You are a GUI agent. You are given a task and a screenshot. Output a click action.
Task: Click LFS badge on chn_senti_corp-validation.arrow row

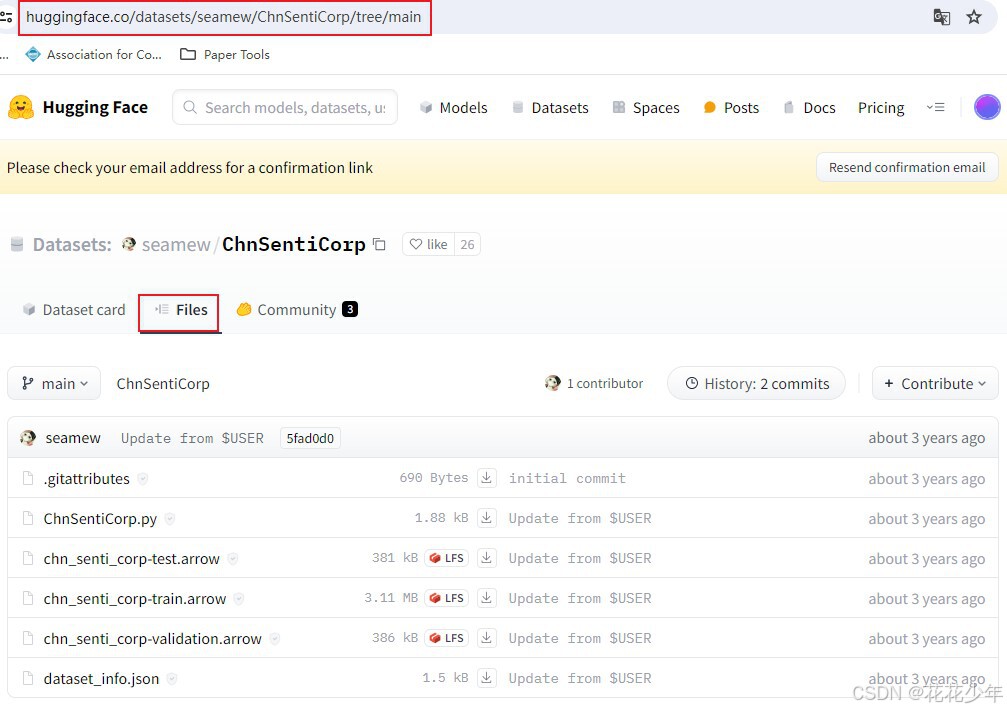click(x=446, y=638)
